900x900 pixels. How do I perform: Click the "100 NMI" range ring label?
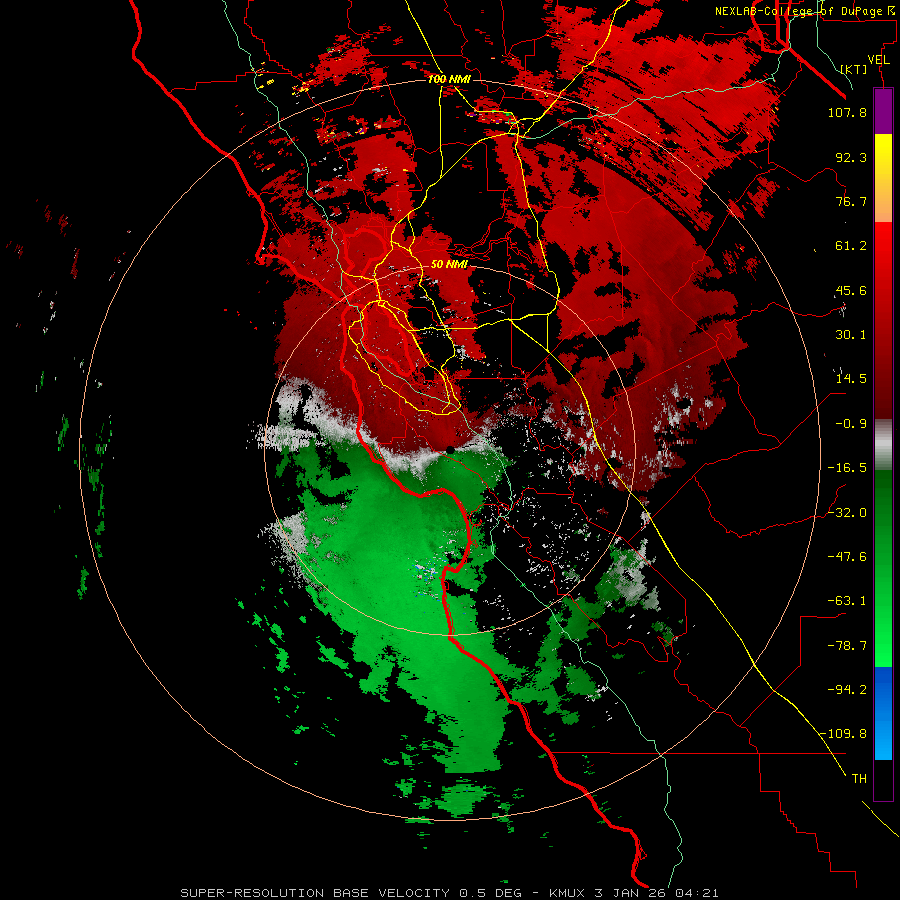coord(449,79)
